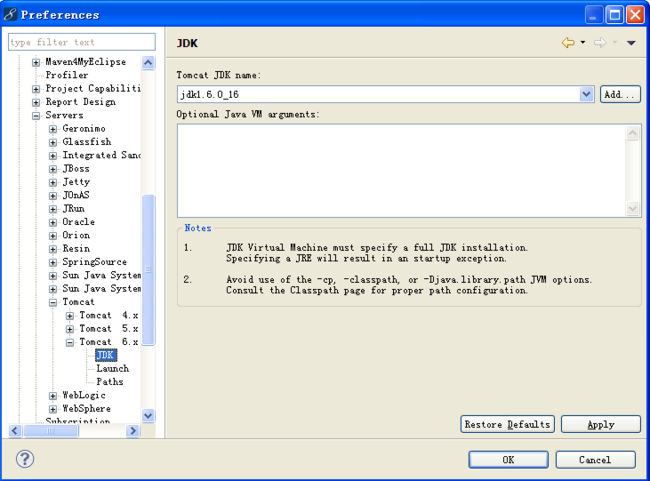The height and width of the screenshot is (481, 650).
Task: Click the tree scroll down arrow
Action: point(148,415)
